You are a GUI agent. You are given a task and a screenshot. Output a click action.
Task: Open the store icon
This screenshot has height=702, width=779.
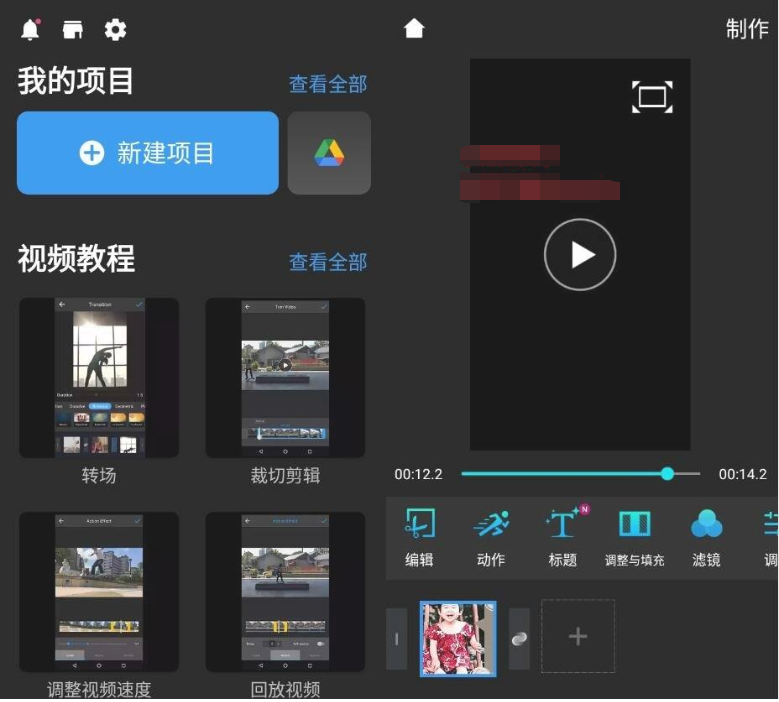click(x=73, y=30)
